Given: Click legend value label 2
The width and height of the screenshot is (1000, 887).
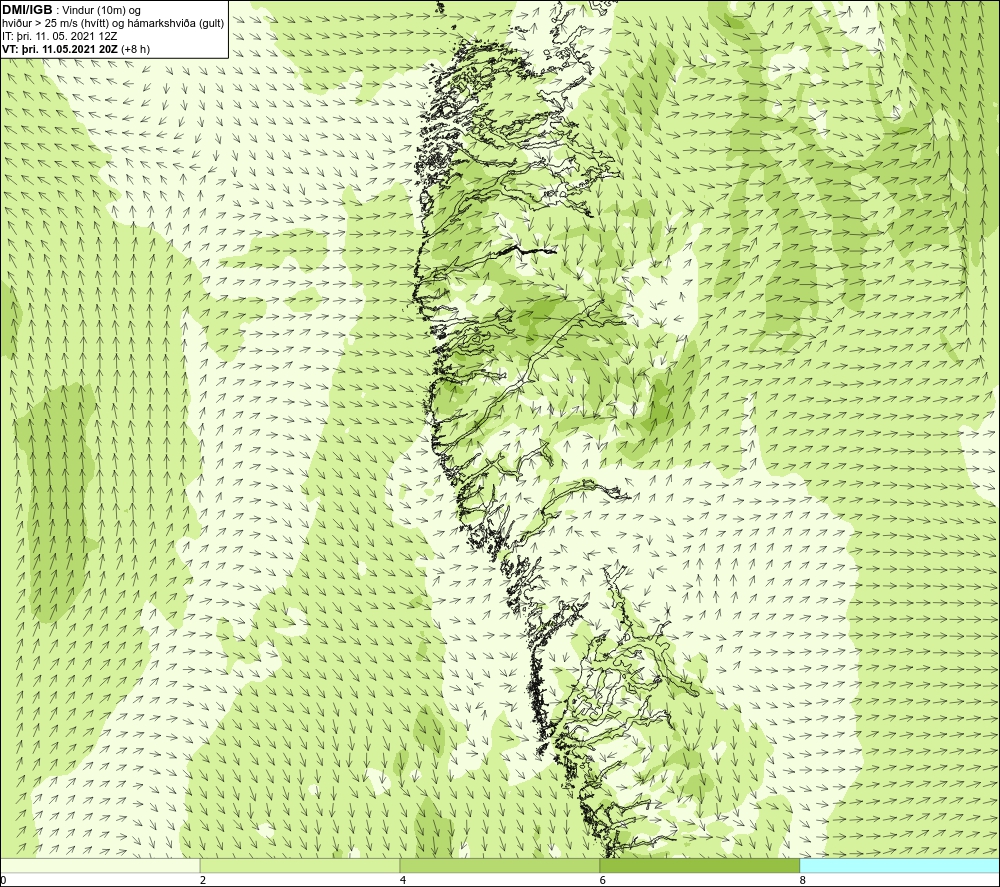Looking at the screenshot, I should pyautogui.click(x=203, y=881).
